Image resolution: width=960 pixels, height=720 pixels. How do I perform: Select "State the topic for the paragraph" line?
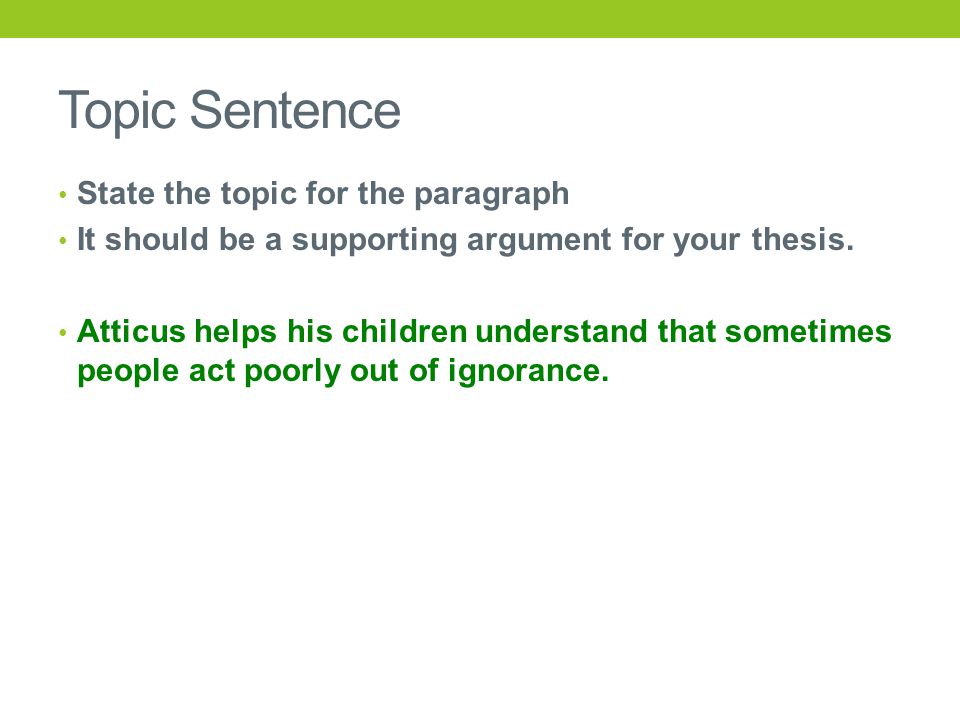click(x=323, y=194)
